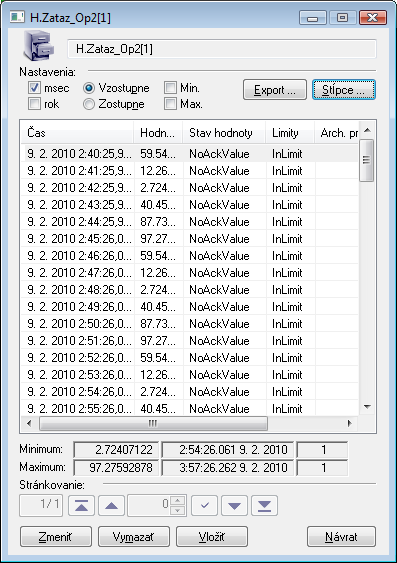This screenshot has height=563, width=397.
Task: Click value 97.27... in 2:51:26 row
Action: (158, 340)
